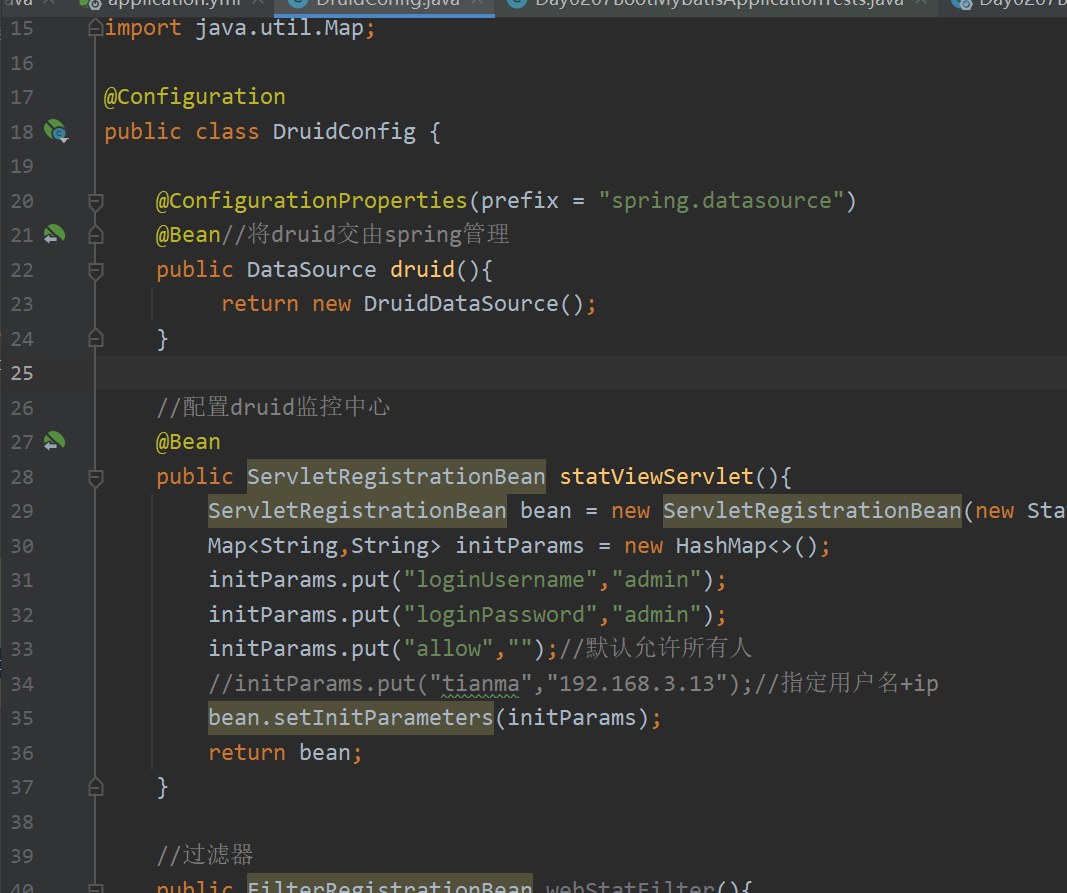Toggle the fold marker beside the @Bean comment on line 21
The height and width of the screenshot is (893, 1067).
96,236
